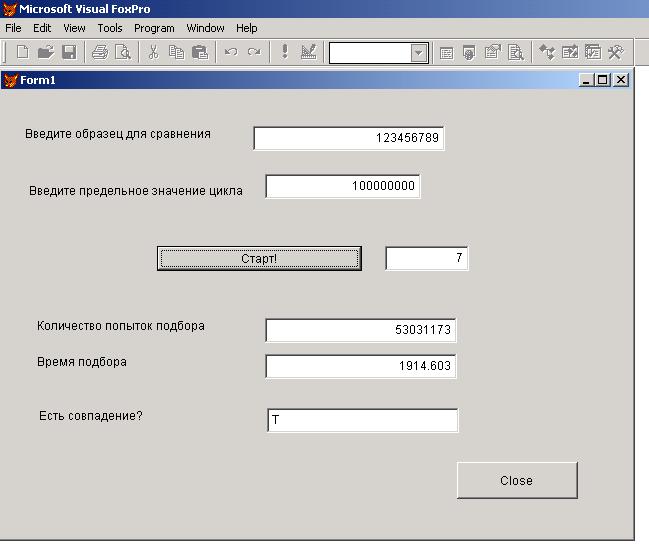Click the Open folder toolbar icon
649x560 pixels.
(x=46, y=52)
